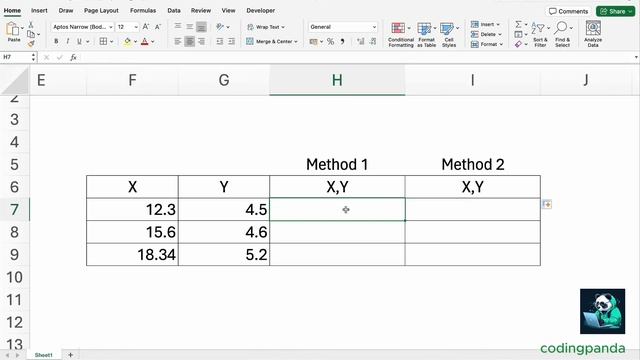Switch to the Data tab
This screenshot has height=360, width=640.
click(174, 11)
